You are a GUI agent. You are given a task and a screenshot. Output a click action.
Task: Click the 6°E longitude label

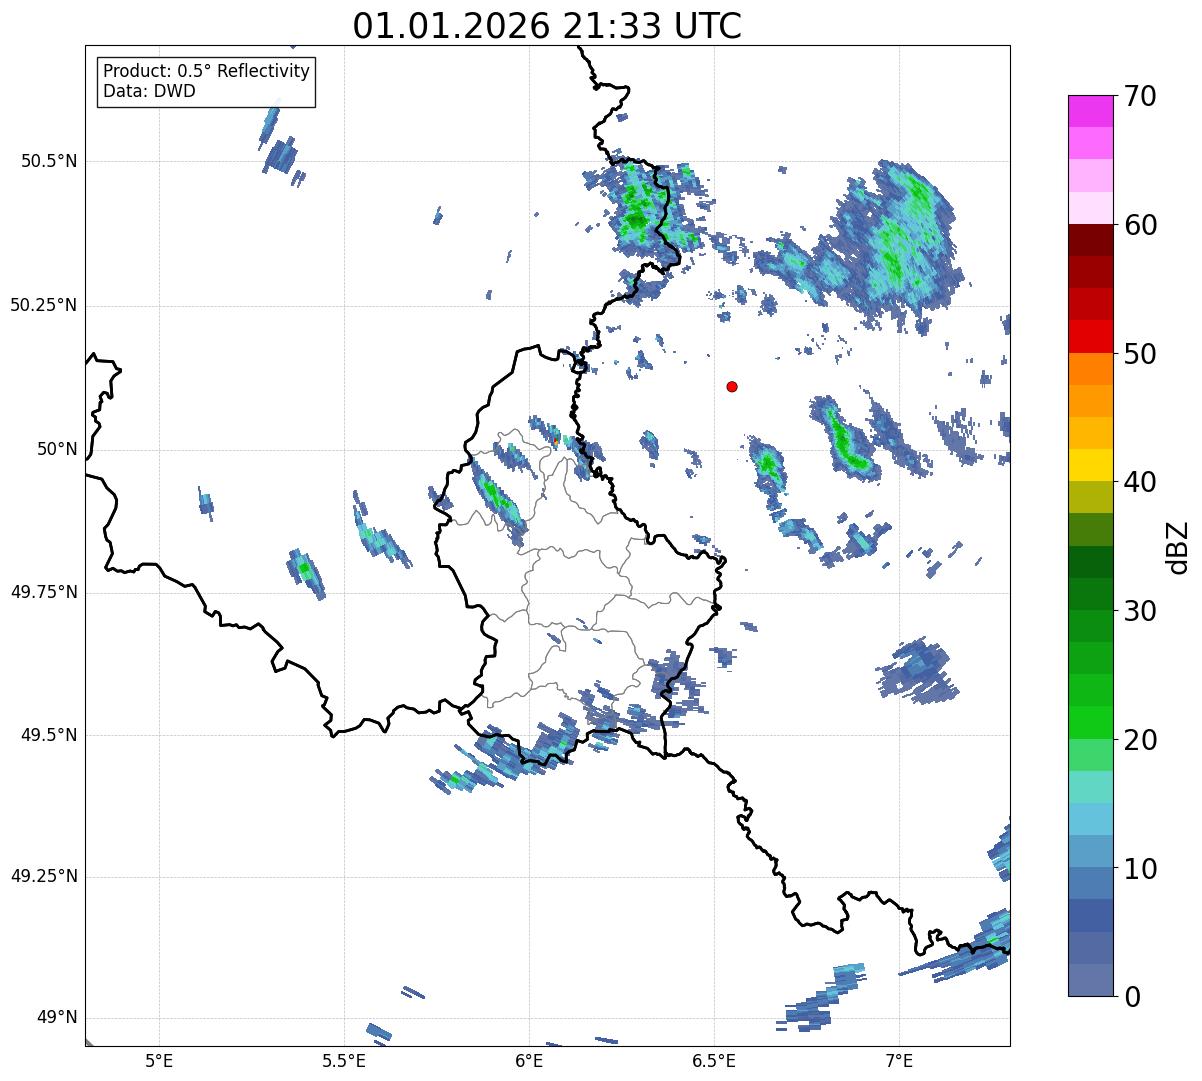coord(529,1060)
